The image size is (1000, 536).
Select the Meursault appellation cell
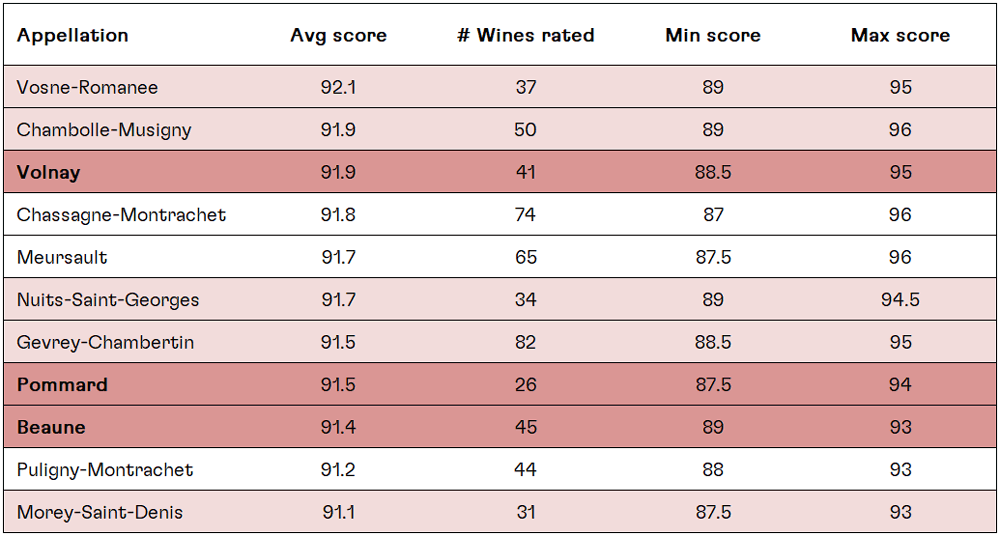click(x=62, y=258)
